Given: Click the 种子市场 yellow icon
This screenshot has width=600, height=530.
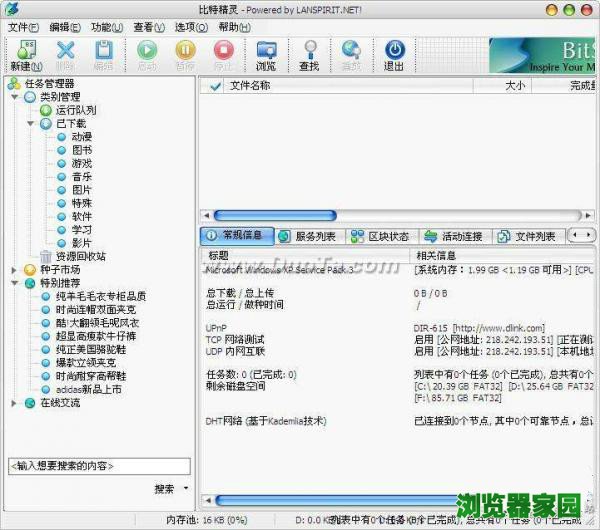Looking at the screenshot, I should 30,270.
